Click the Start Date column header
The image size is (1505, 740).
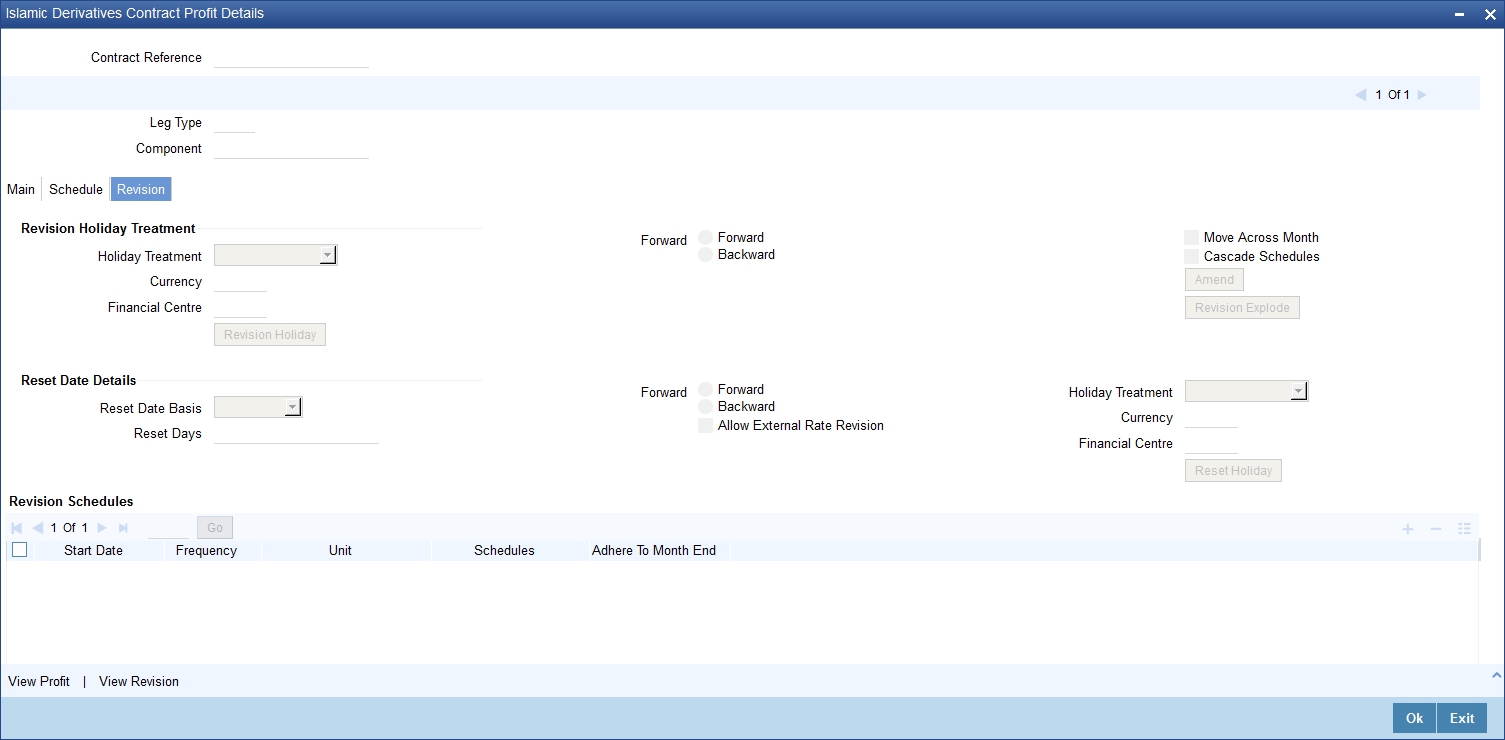(93, 551)
